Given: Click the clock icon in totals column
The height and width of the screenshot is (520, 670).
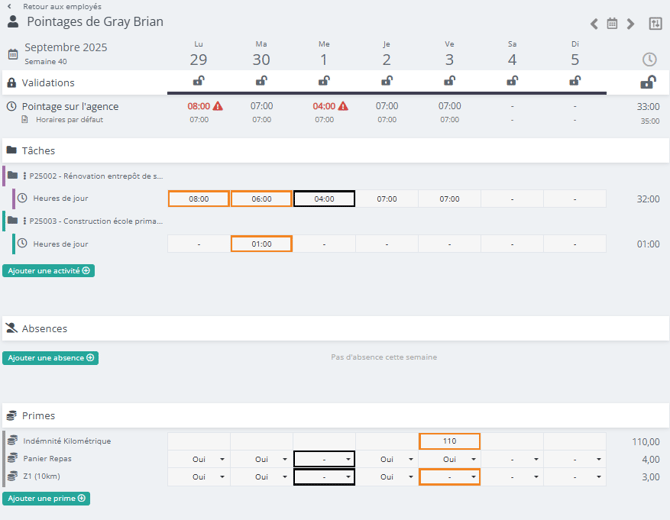Looking at the screenshot, I should 648,59.
